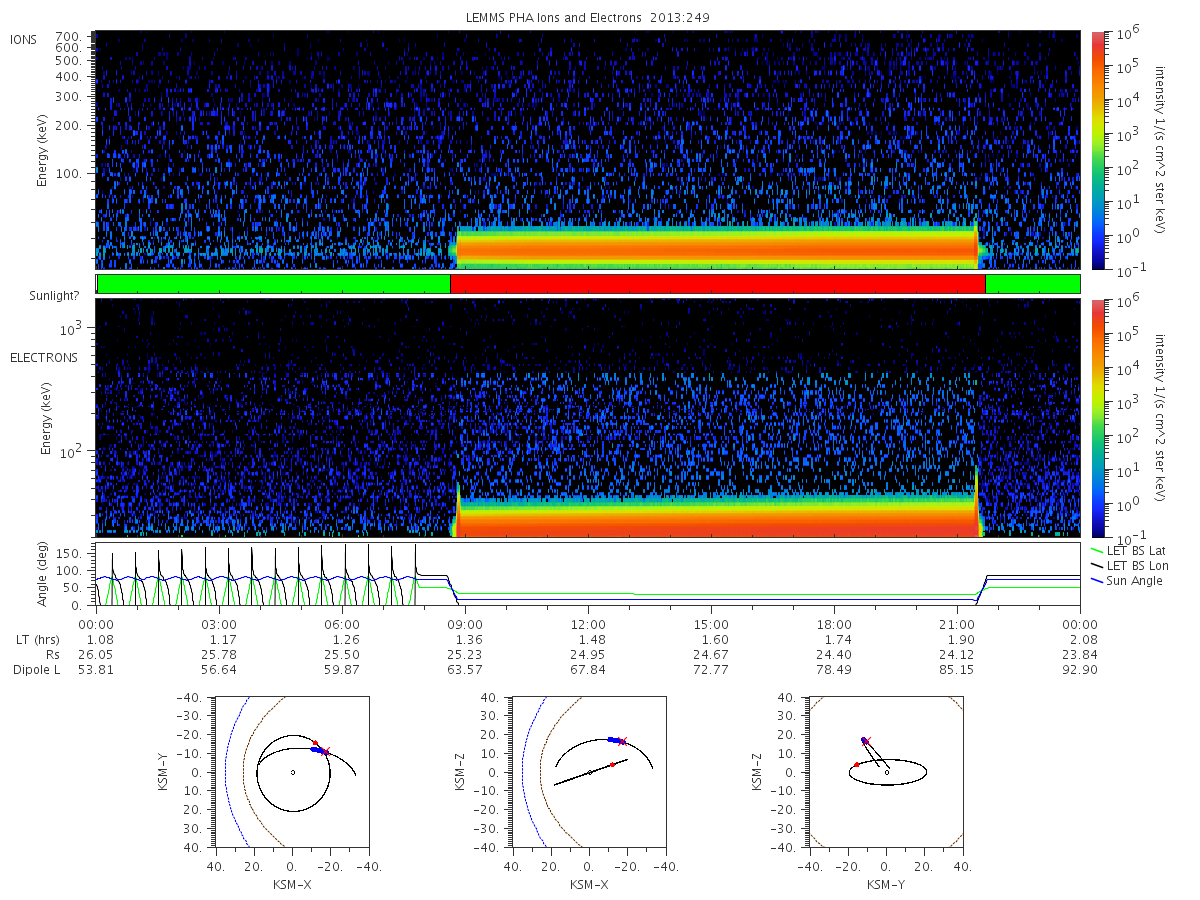Screen dimensions: 1200x900
Task: Click the orange band in ions spectrogram
Action: click(x=717, y=248)
